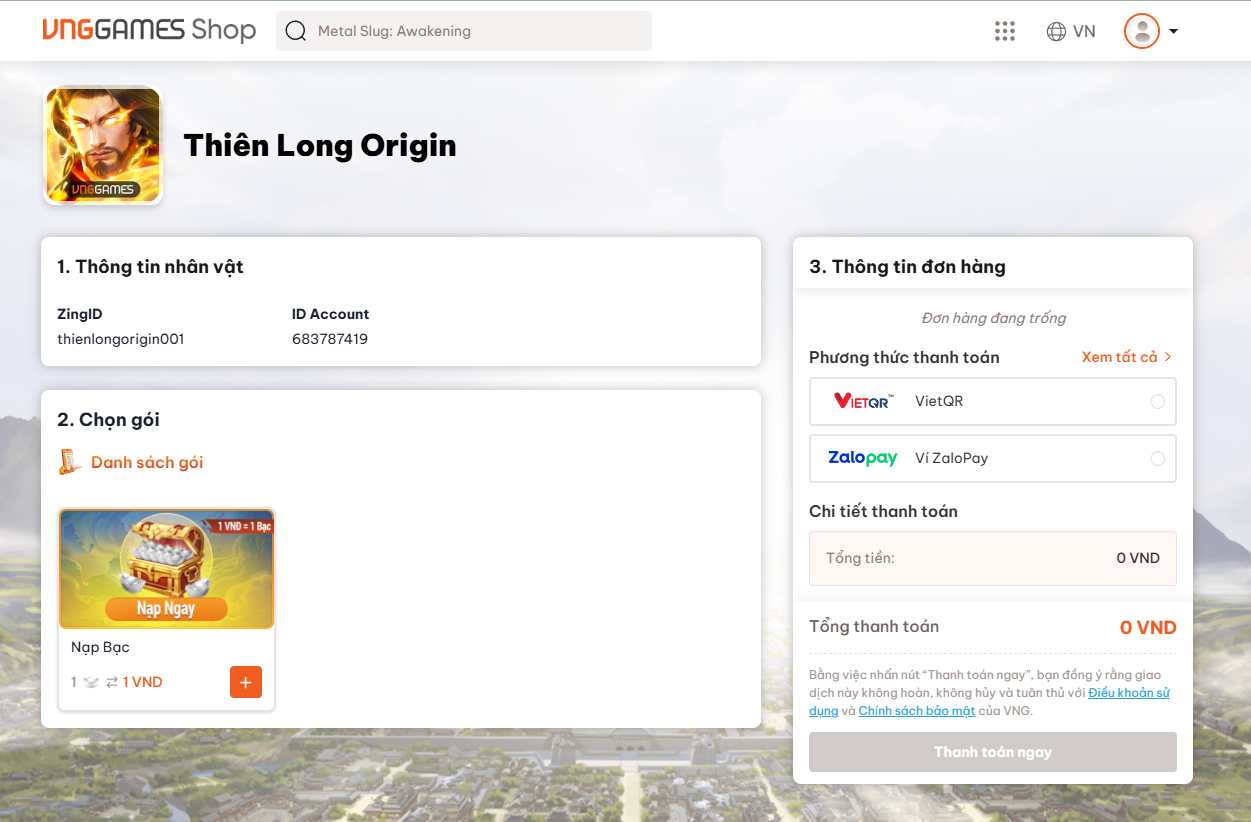Screen dimensions: 1251x822
Task: Click the ZingID field label
Action: 80,314
